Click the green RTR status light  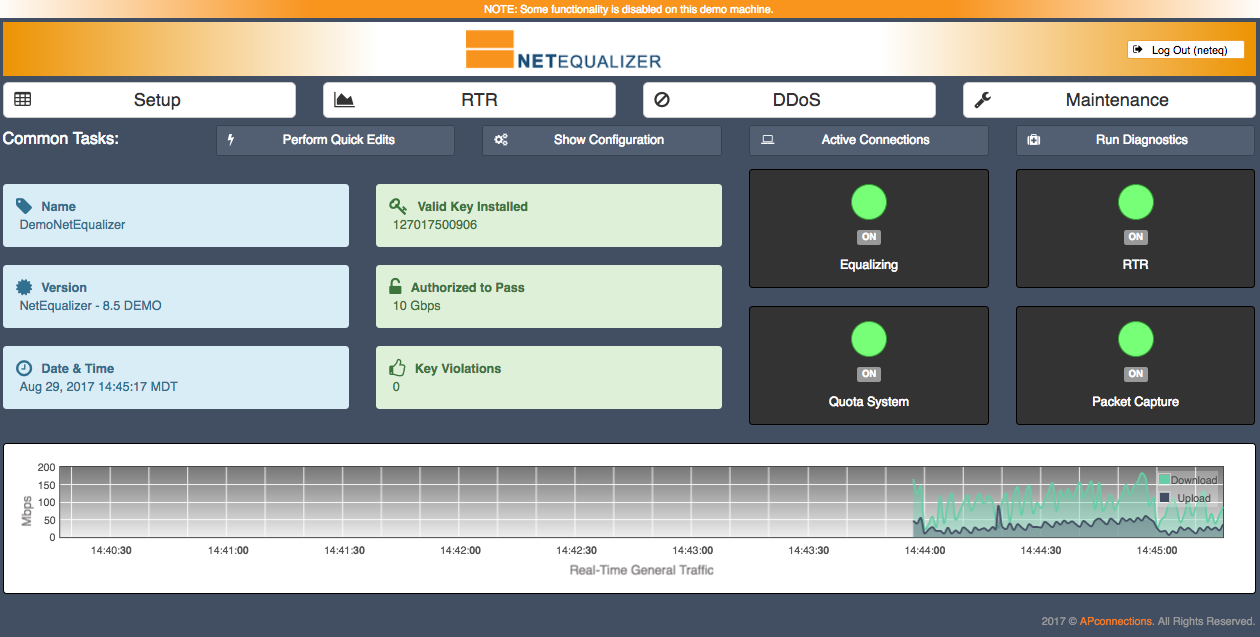tap(1136, 202)
